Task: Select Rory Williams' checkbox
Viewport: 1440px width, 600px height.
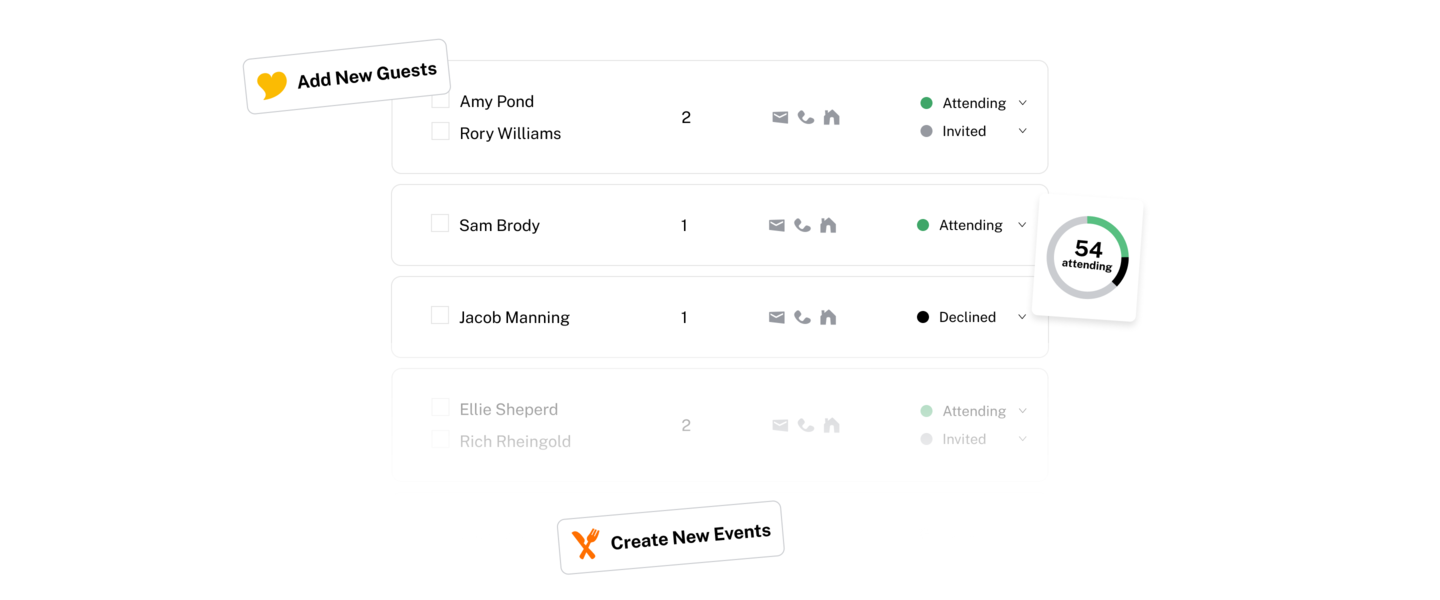Action: coord(440,131)
